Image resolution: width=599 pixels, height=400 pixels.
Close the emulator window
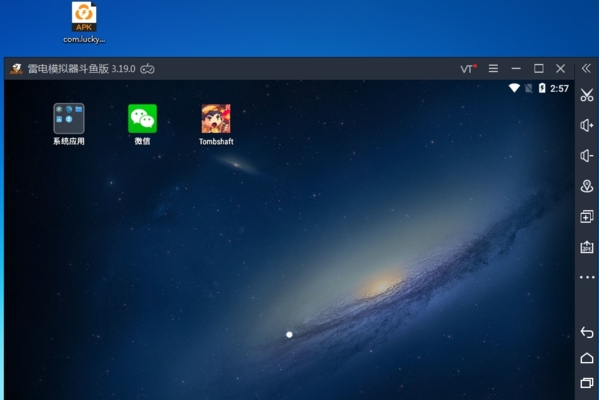point(560,69)
